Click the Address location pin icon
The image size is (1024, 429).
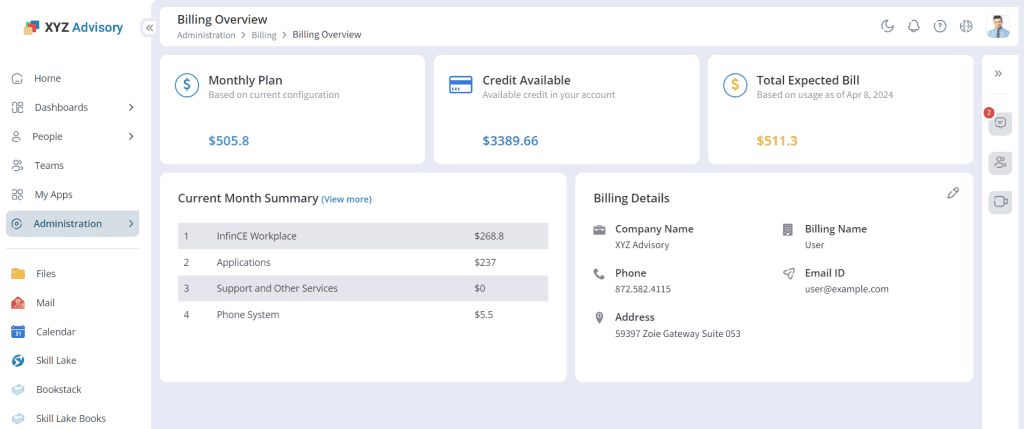click(x=599, y=318)
